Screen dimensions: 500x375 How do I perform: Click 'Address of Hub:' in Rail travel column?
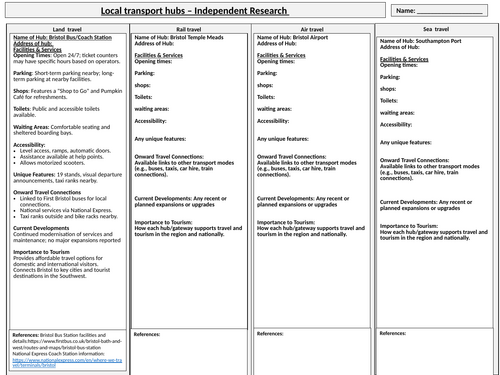[x=154, y=43]
